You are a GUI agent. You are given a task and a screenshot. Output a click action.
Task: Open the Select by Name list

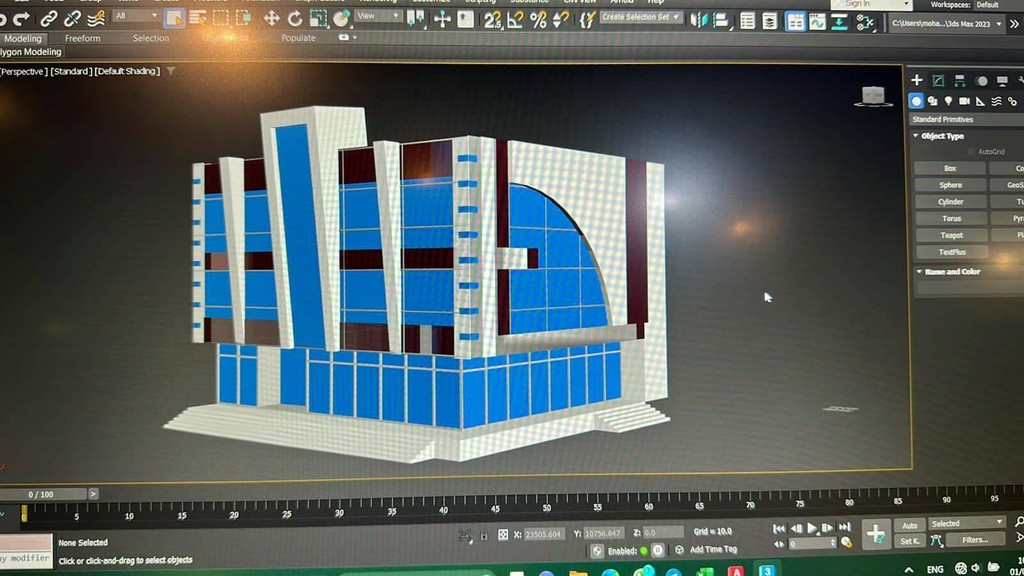coord(198,18)
